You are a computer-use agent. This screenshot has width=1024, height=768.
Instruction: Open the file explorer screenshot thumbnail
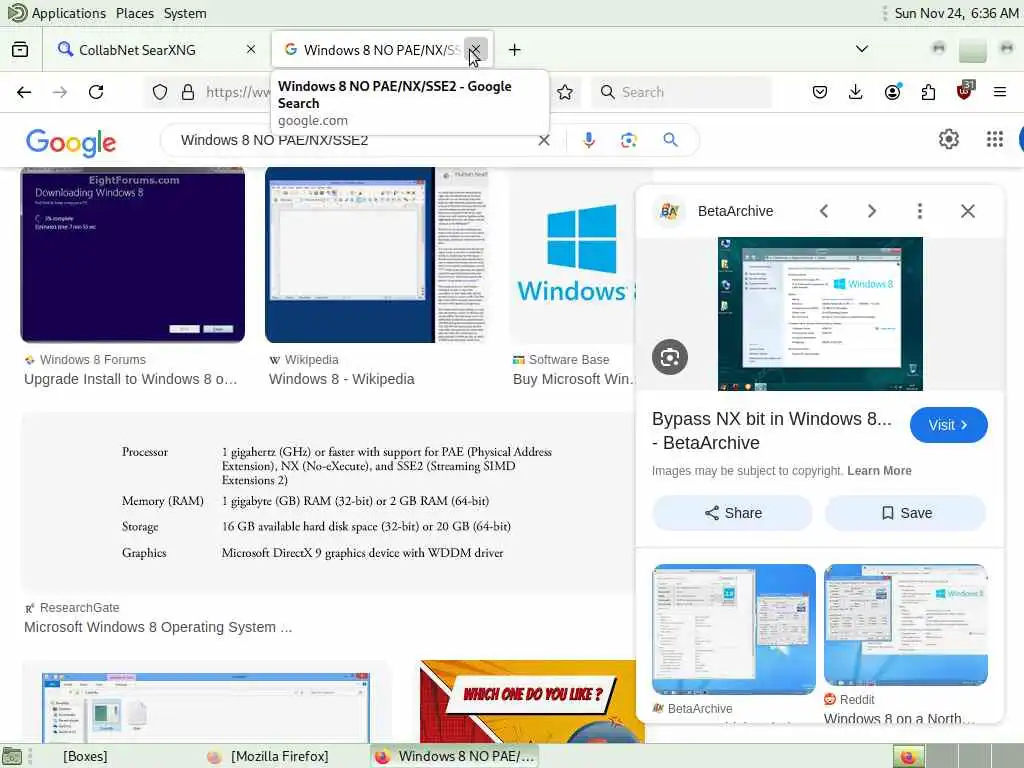coord(206,703)
